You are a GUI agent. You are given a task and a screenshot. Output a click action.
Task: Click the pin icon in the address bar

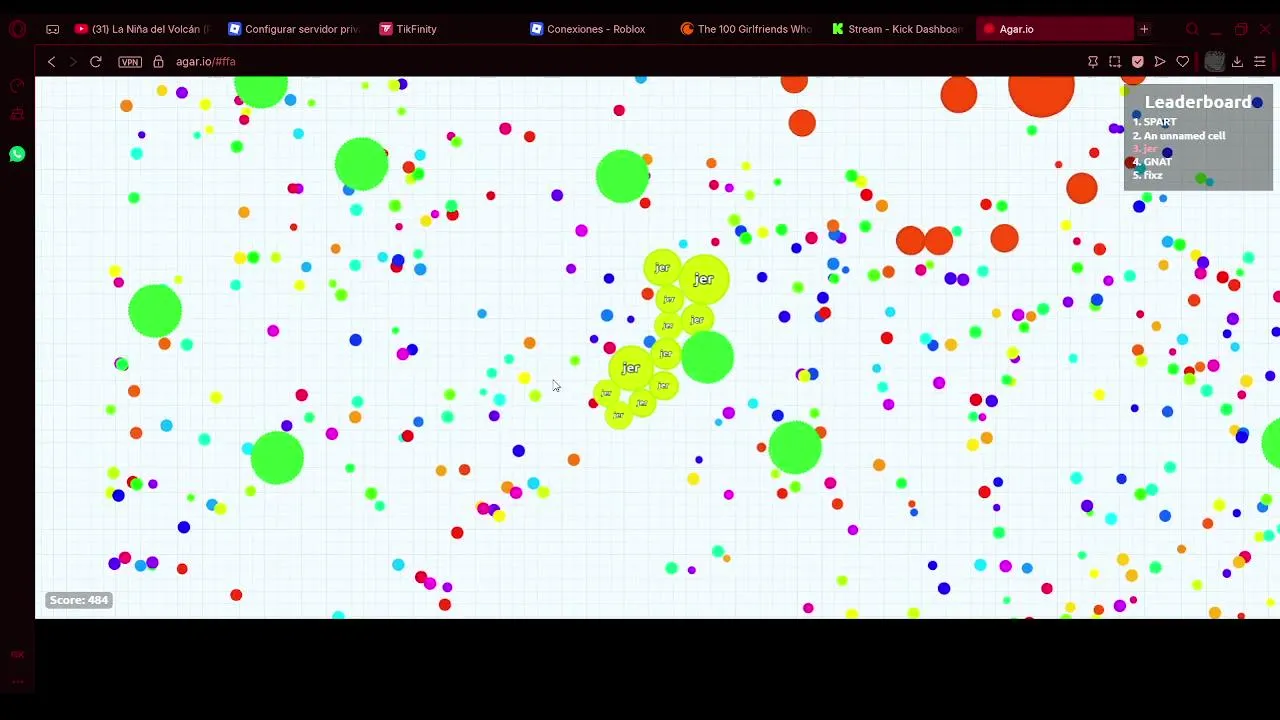point(1093,62)
